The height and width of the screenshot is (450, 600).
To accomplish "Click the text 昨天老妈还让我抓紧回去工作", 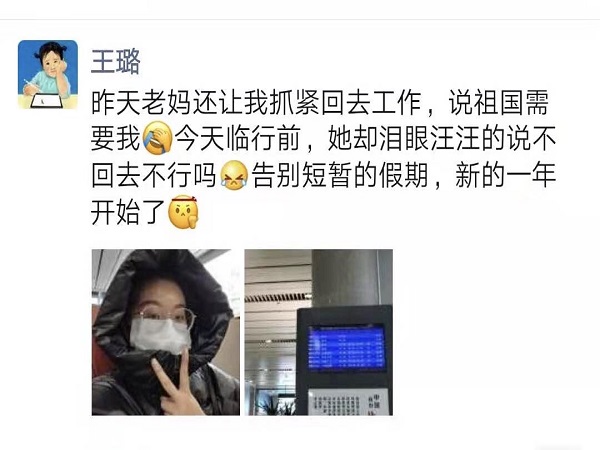I will [x=256, y=103].
